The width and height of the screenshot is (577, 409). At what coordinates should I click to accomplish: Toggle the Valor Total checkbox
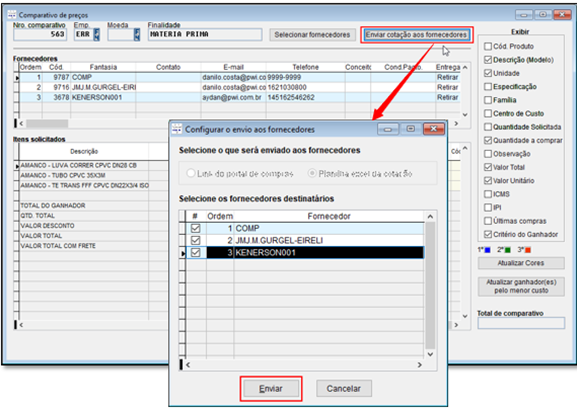488,167
